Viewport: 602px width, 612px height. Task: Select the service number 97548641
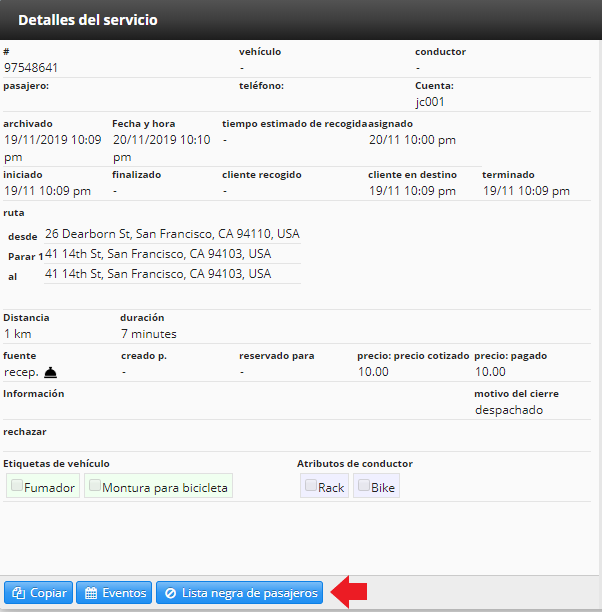[x=31, y=68]
